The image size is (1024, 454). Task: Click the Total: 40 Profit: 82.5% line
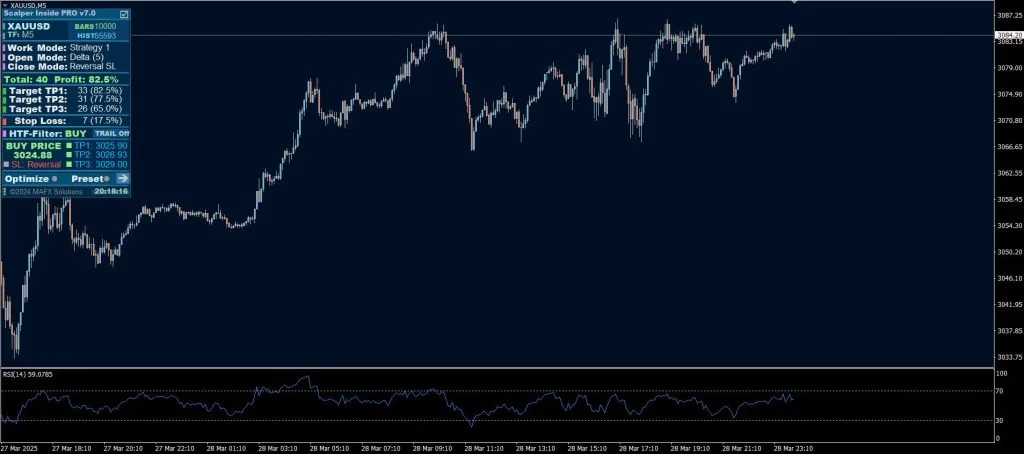coord(61,79)
